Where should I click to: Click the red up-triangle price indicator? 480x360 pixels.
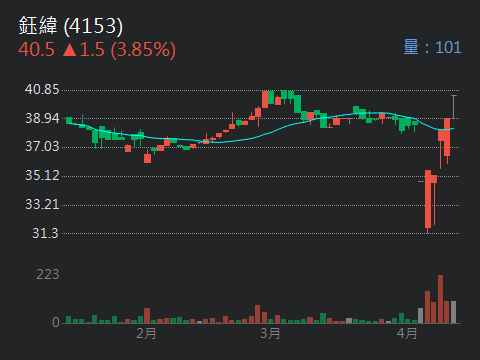[70, 50]
